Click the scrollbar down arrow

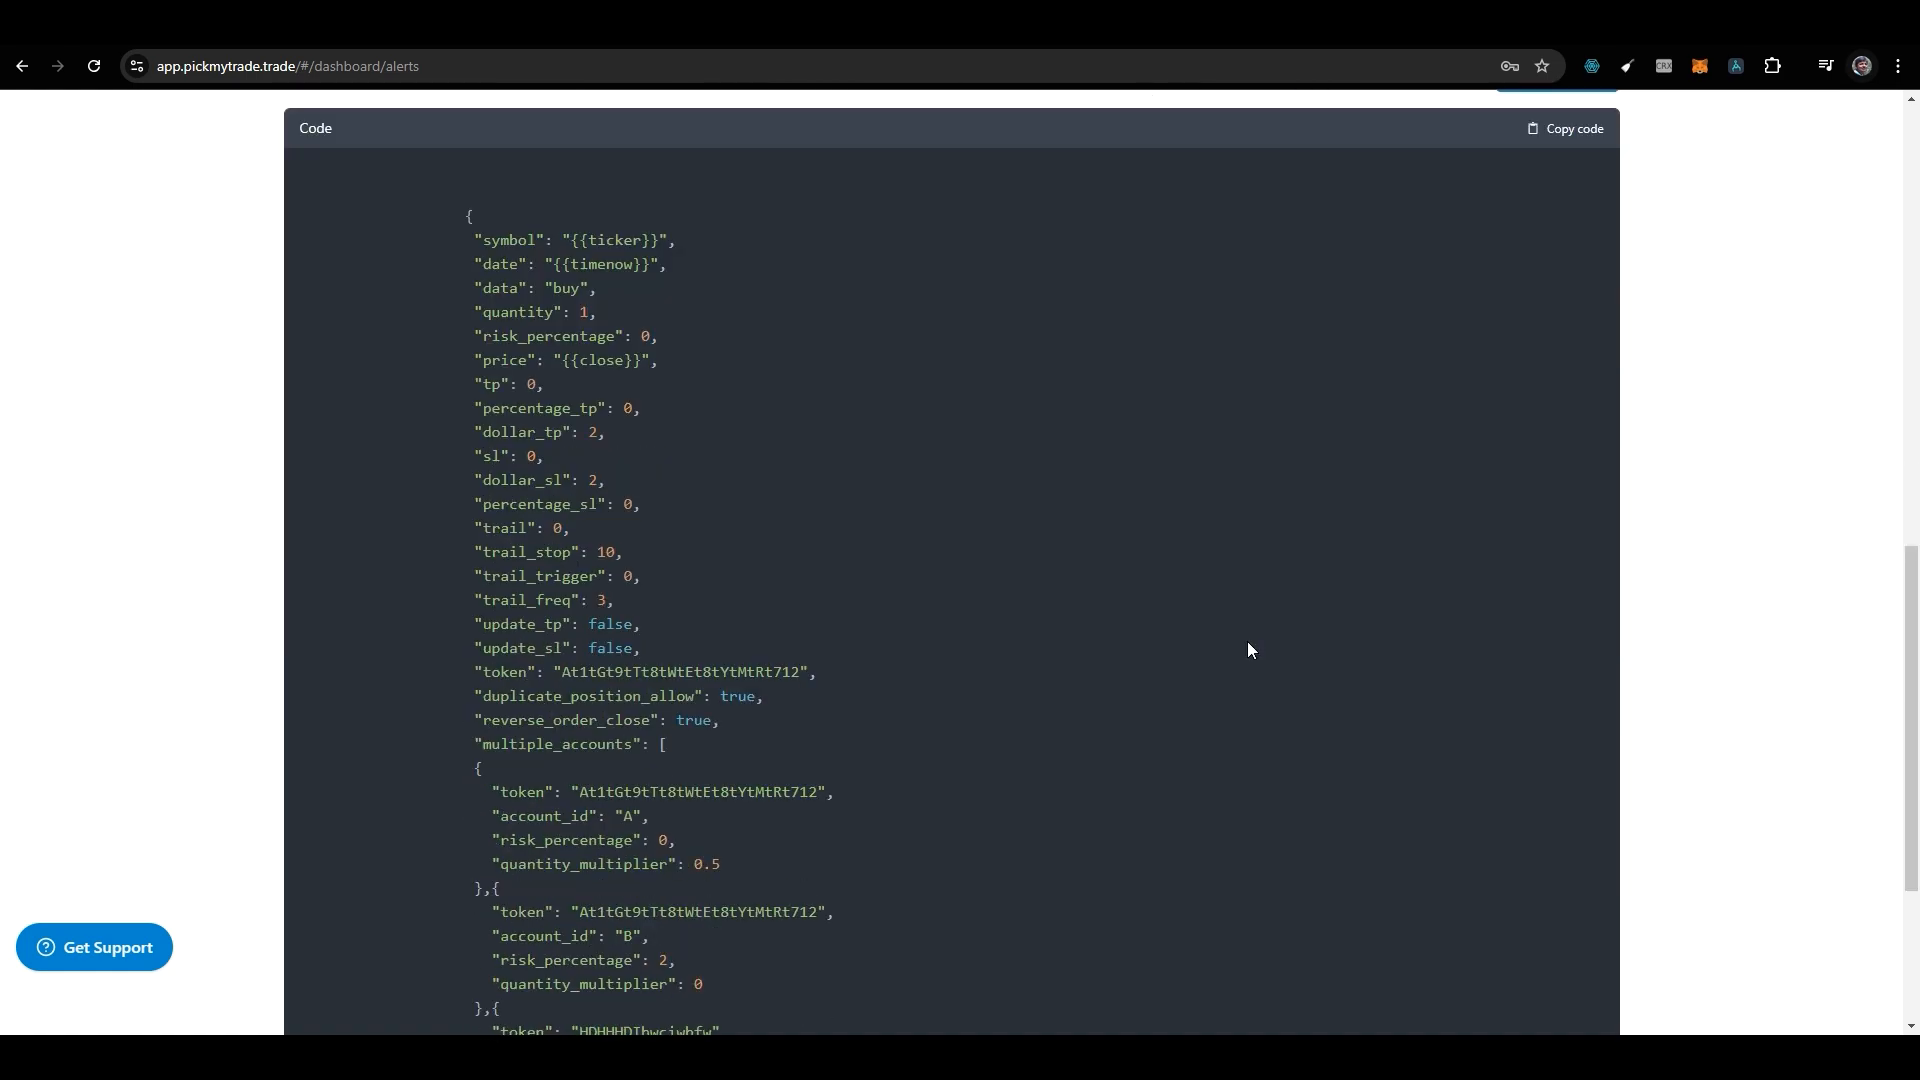pos(1911,1026)
